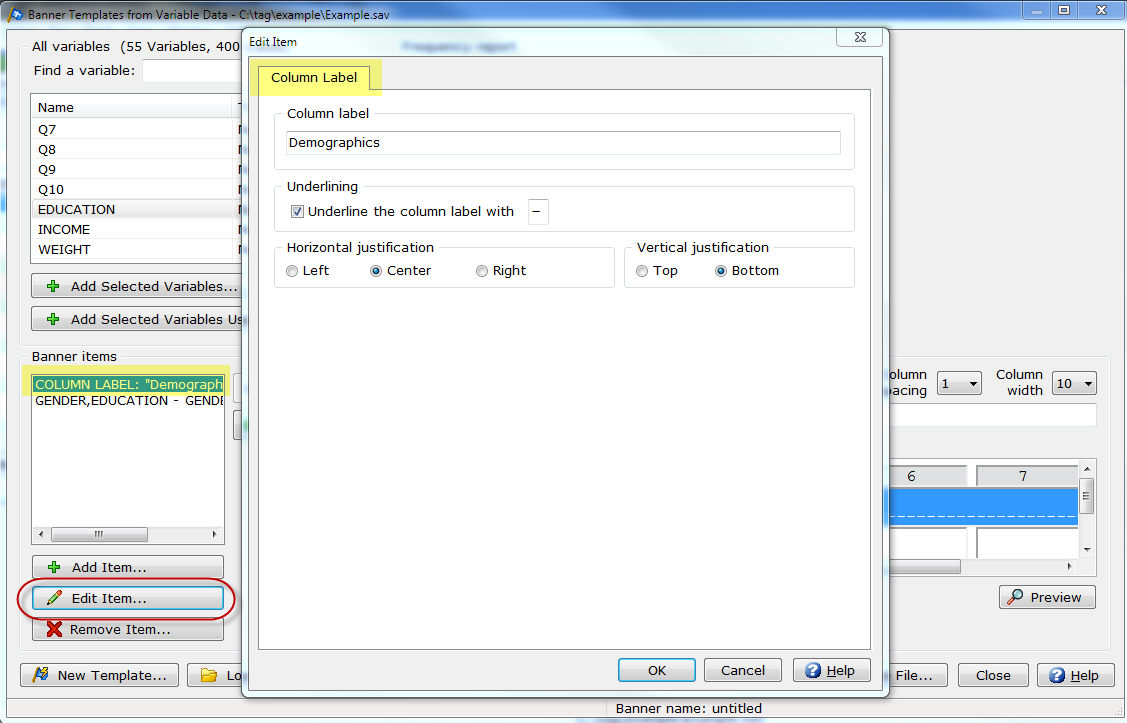Toggle Underline the column label checkbox
Viewport: 1127px width, 723px height.
click(297, 211)
